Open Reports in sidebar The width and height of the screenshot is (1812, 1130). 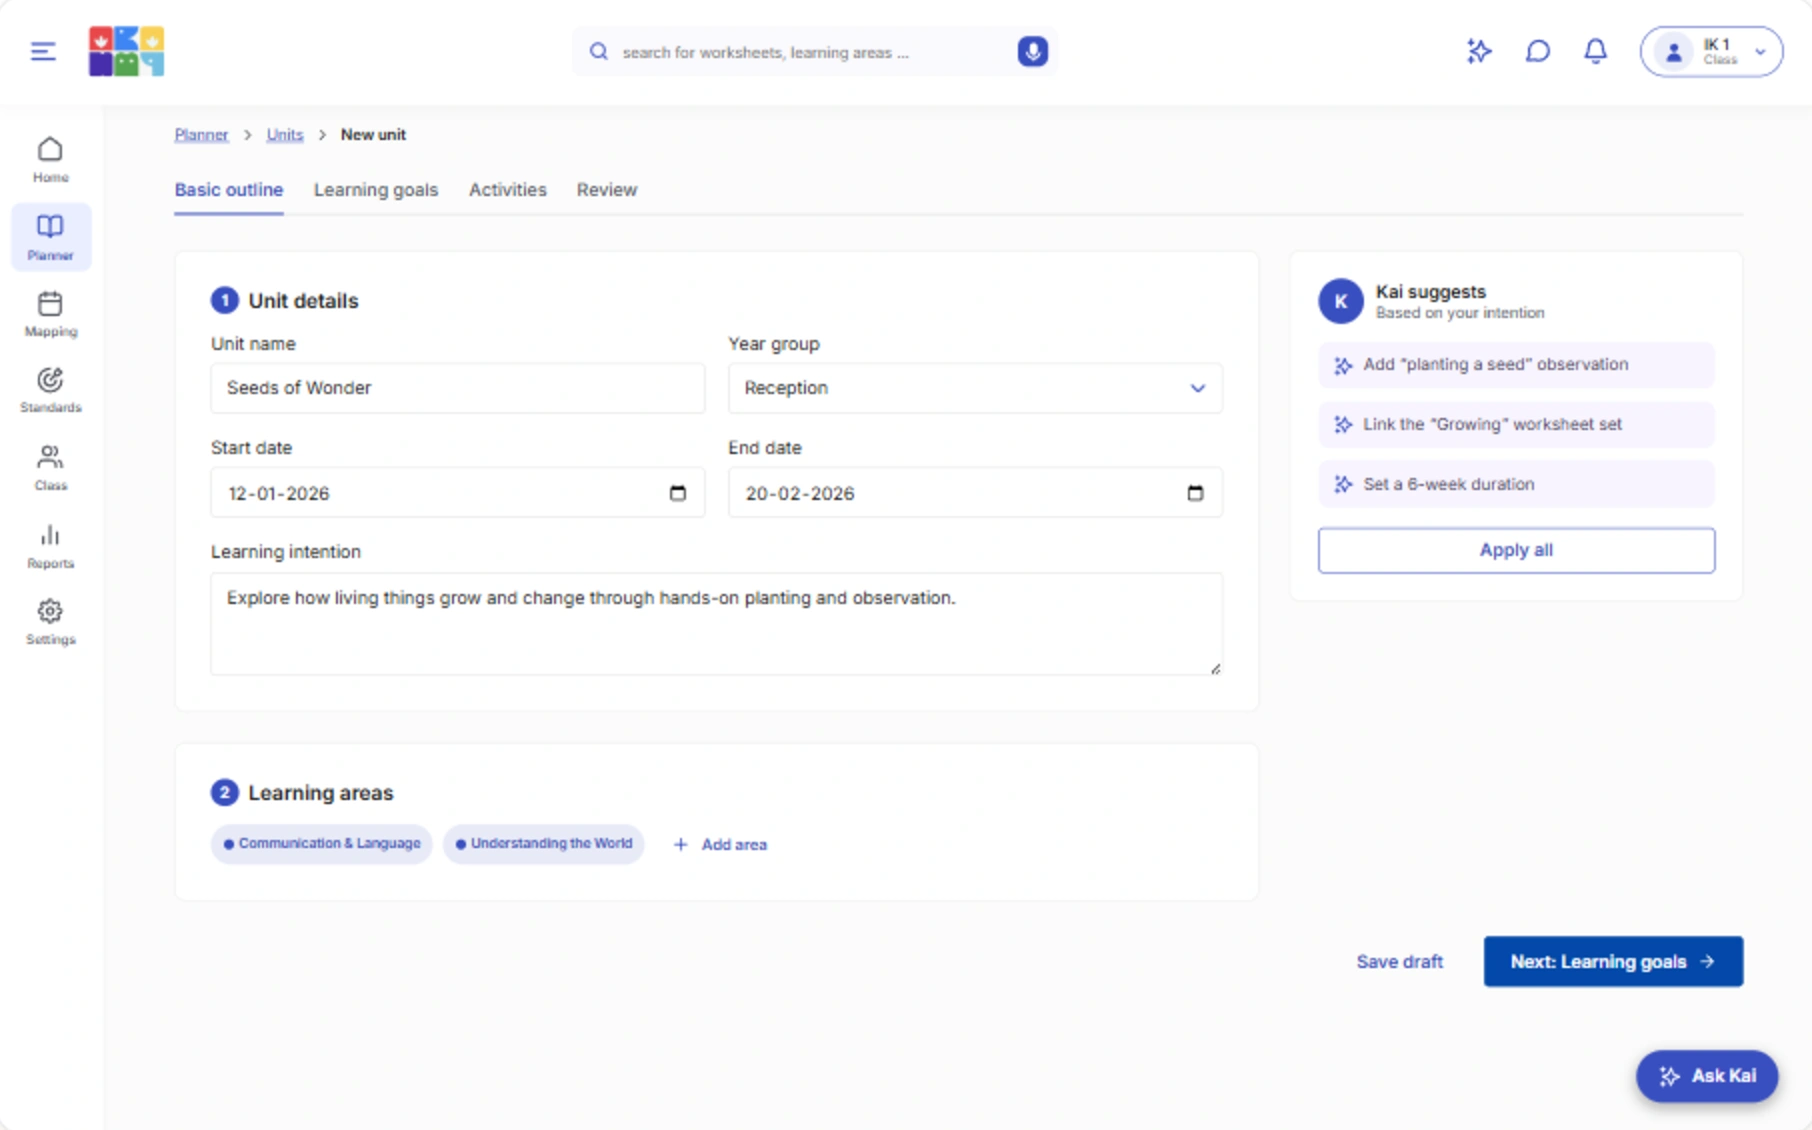[50, 546]
